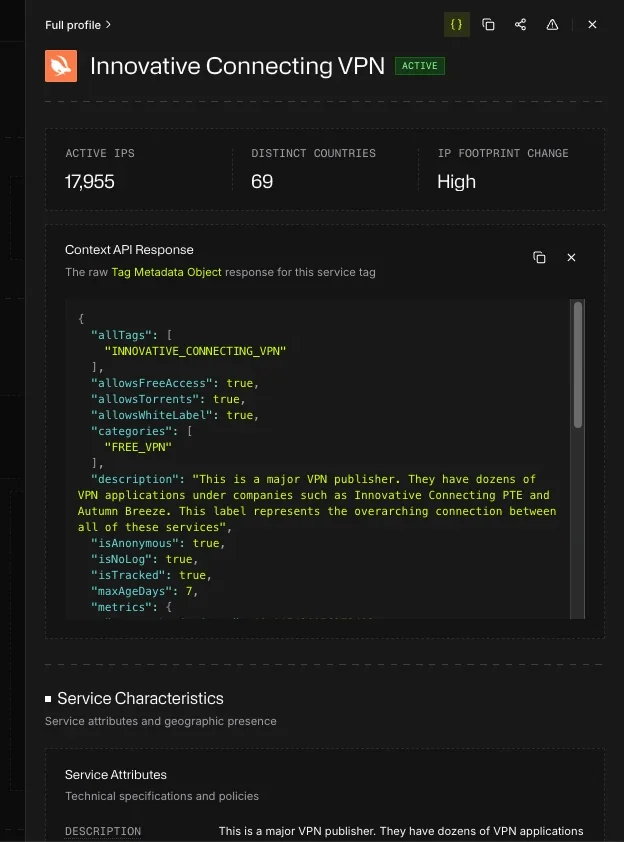Open the Tag Metadata Object link
624x842 pixels.
(x=166, y=272)
